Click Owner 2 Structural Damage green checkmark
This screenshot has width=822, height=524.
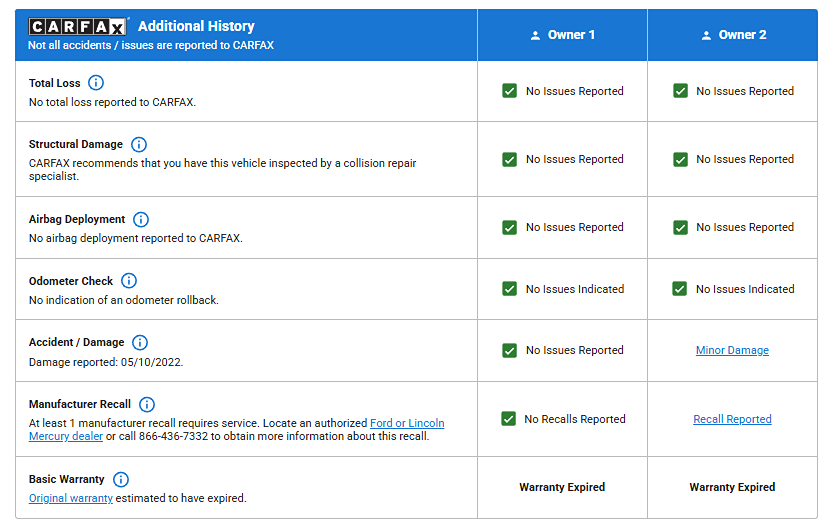tap(680, 159)
